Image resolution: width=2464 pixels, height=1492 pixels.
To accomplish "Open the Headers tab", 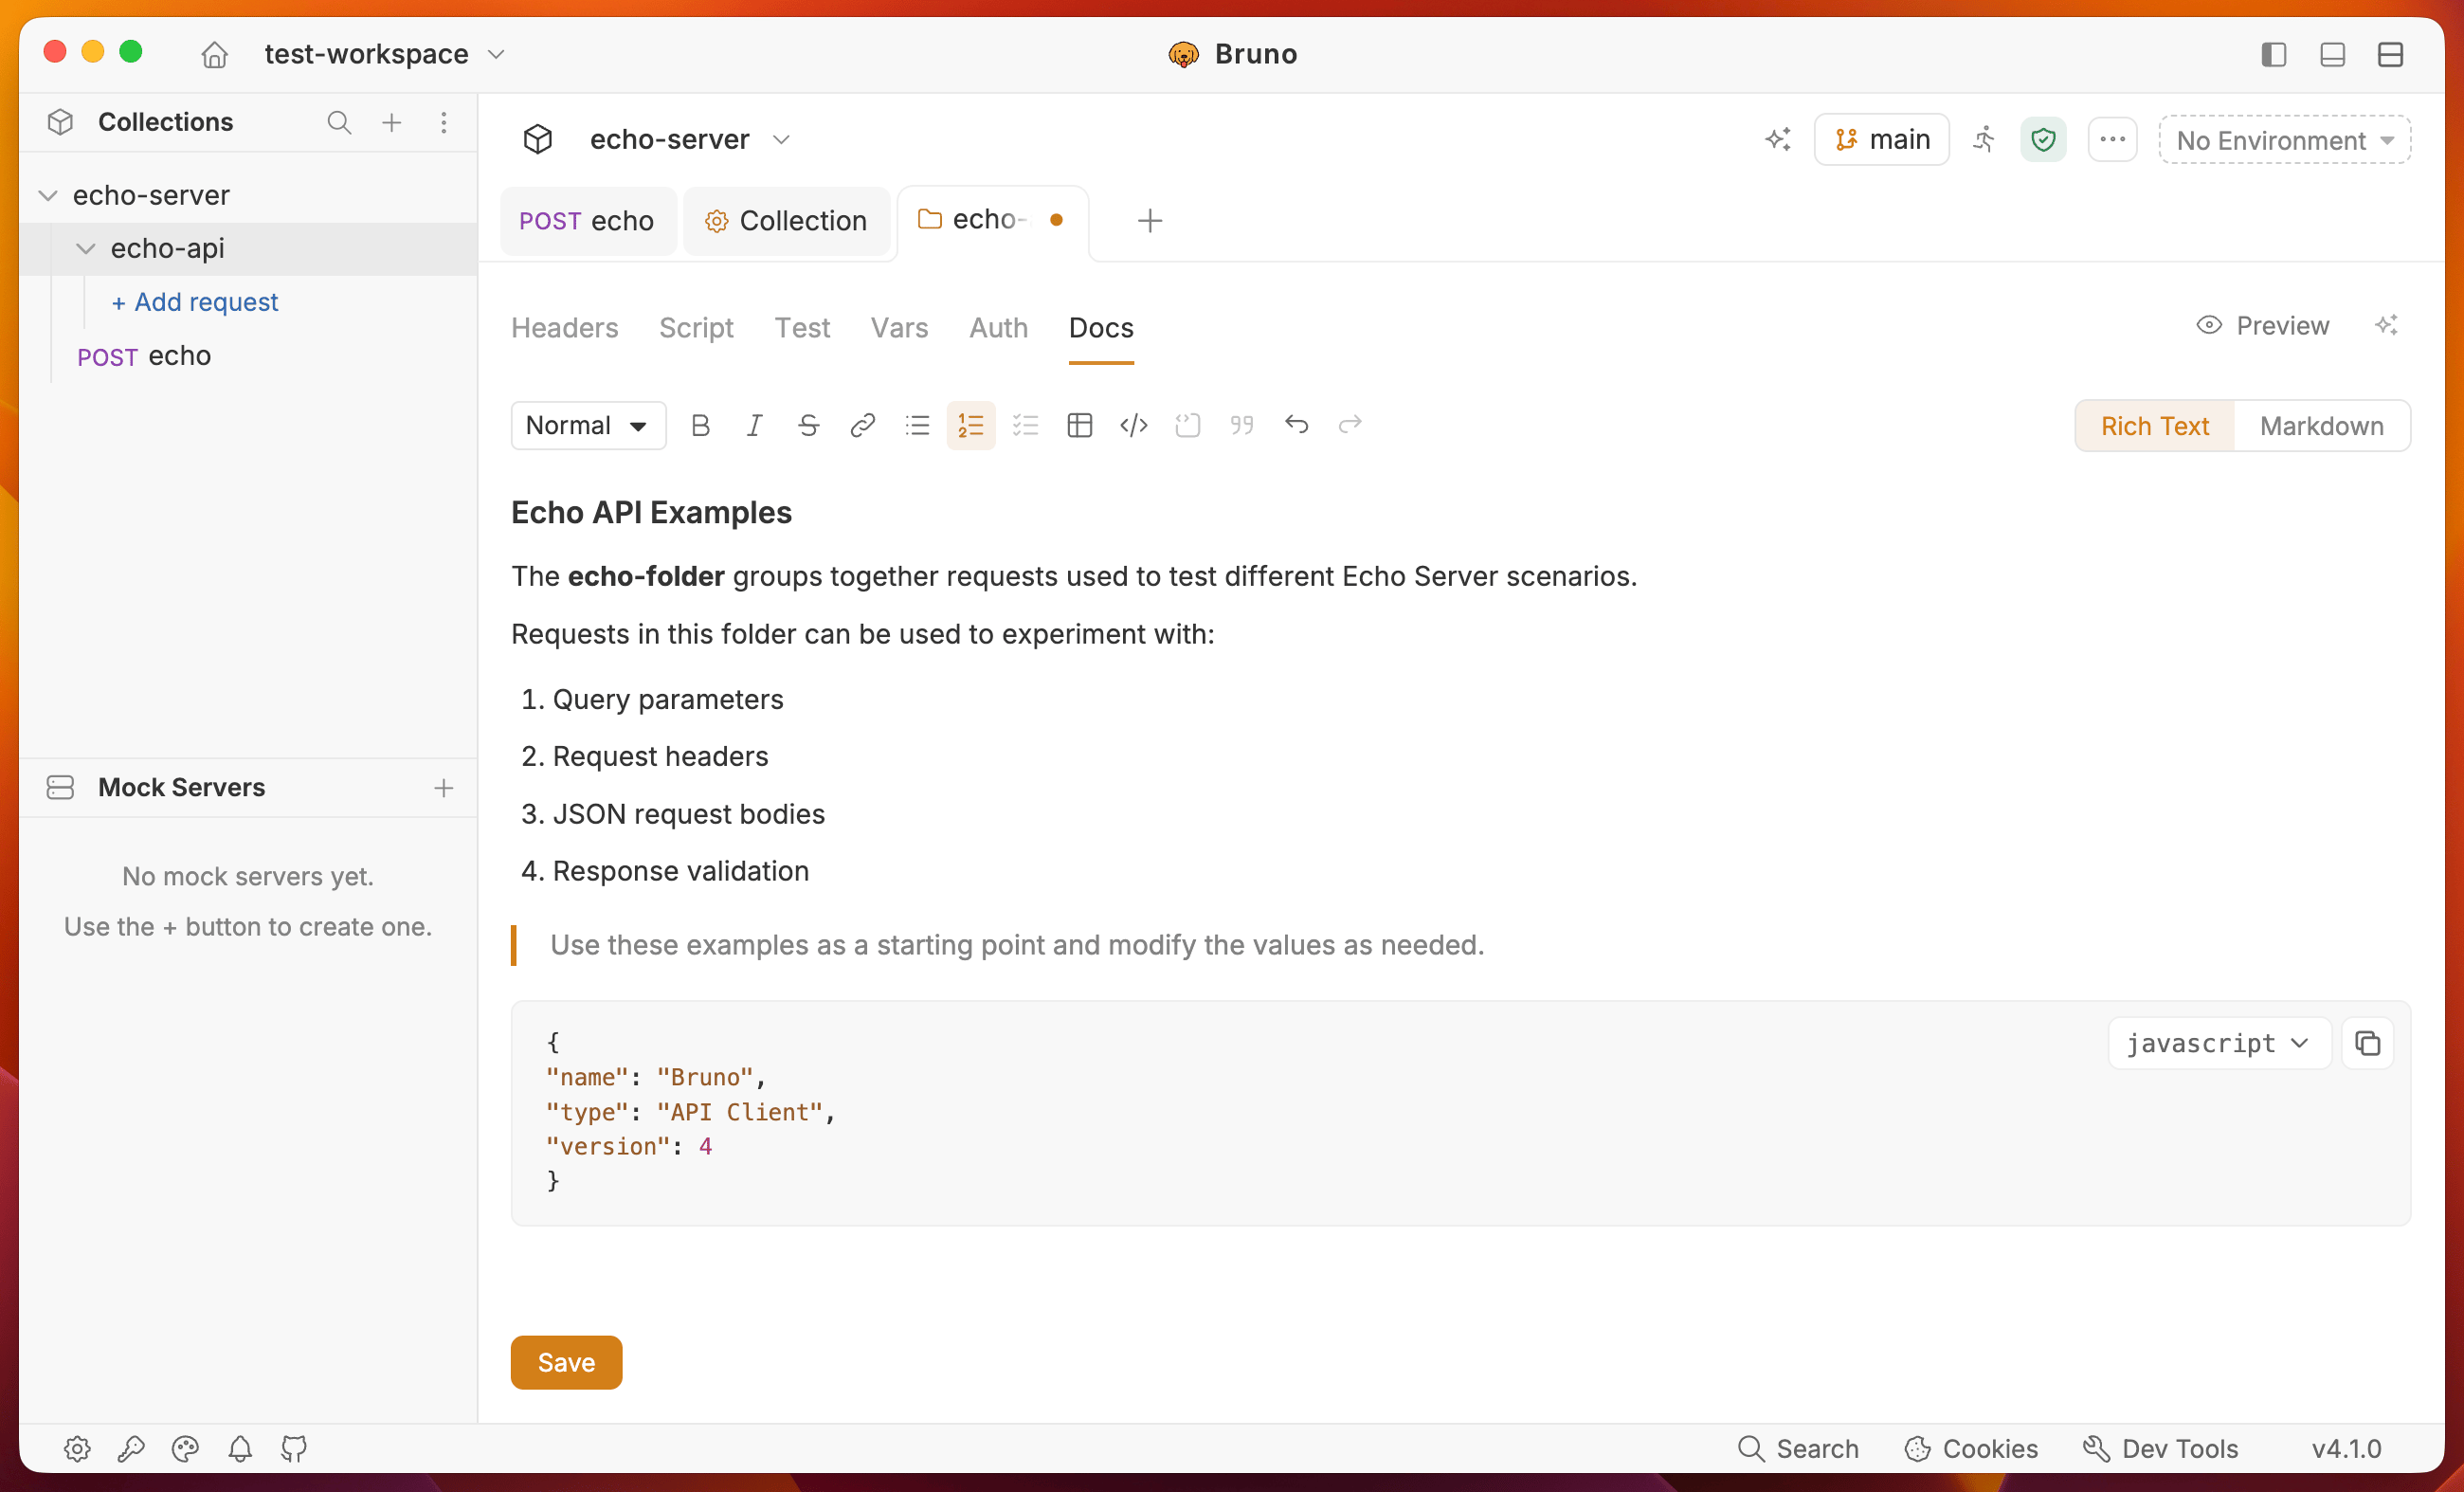I will click(x=565, y=328).
